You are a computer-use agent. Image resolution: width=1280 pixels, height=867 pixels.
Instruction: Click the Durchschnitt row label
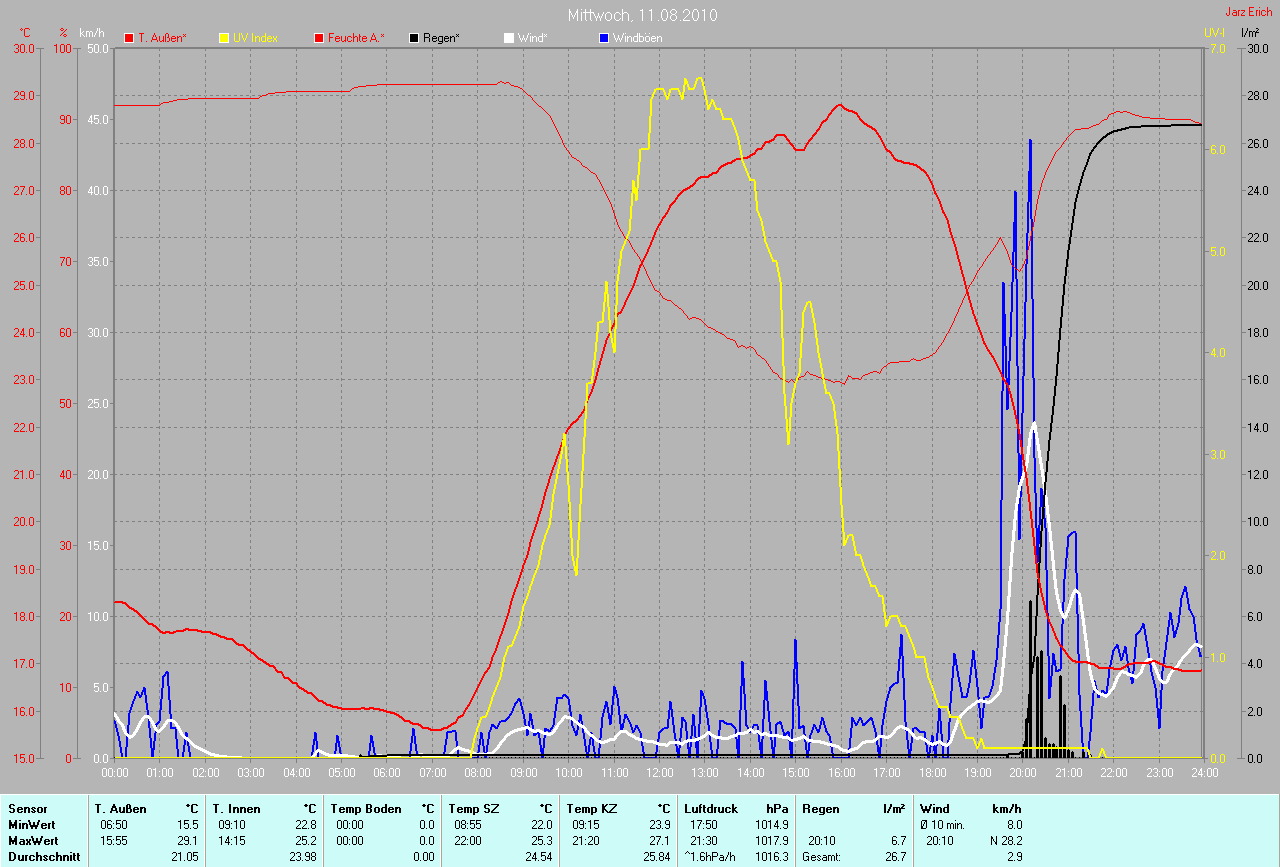[x=43, y=857]
